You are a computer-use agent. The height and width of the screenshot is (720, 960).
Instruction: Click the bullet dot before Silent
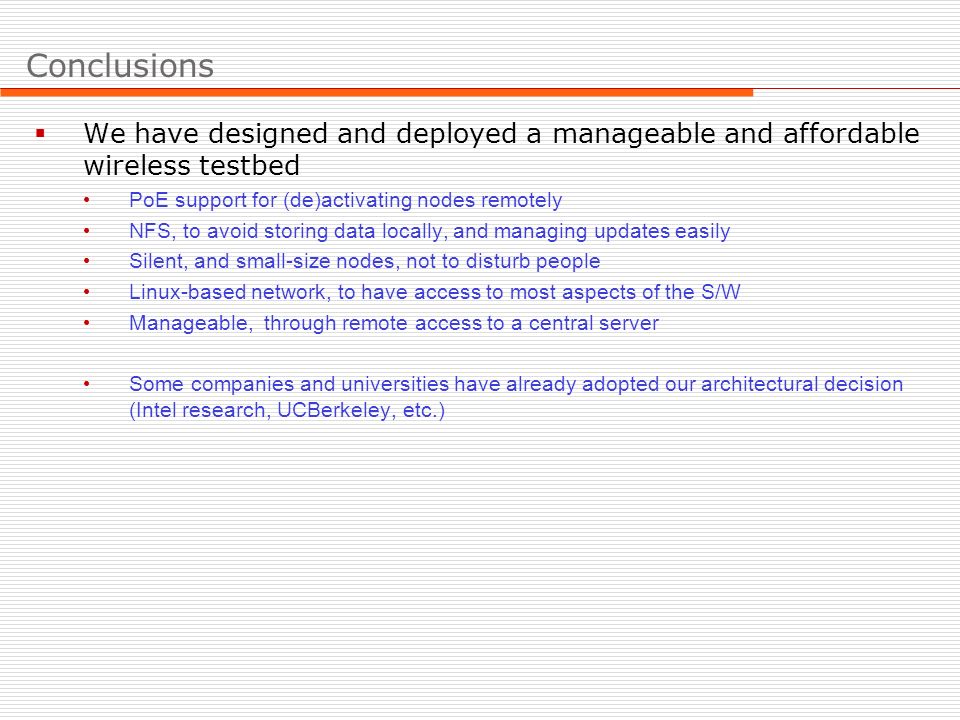point(87,261)
